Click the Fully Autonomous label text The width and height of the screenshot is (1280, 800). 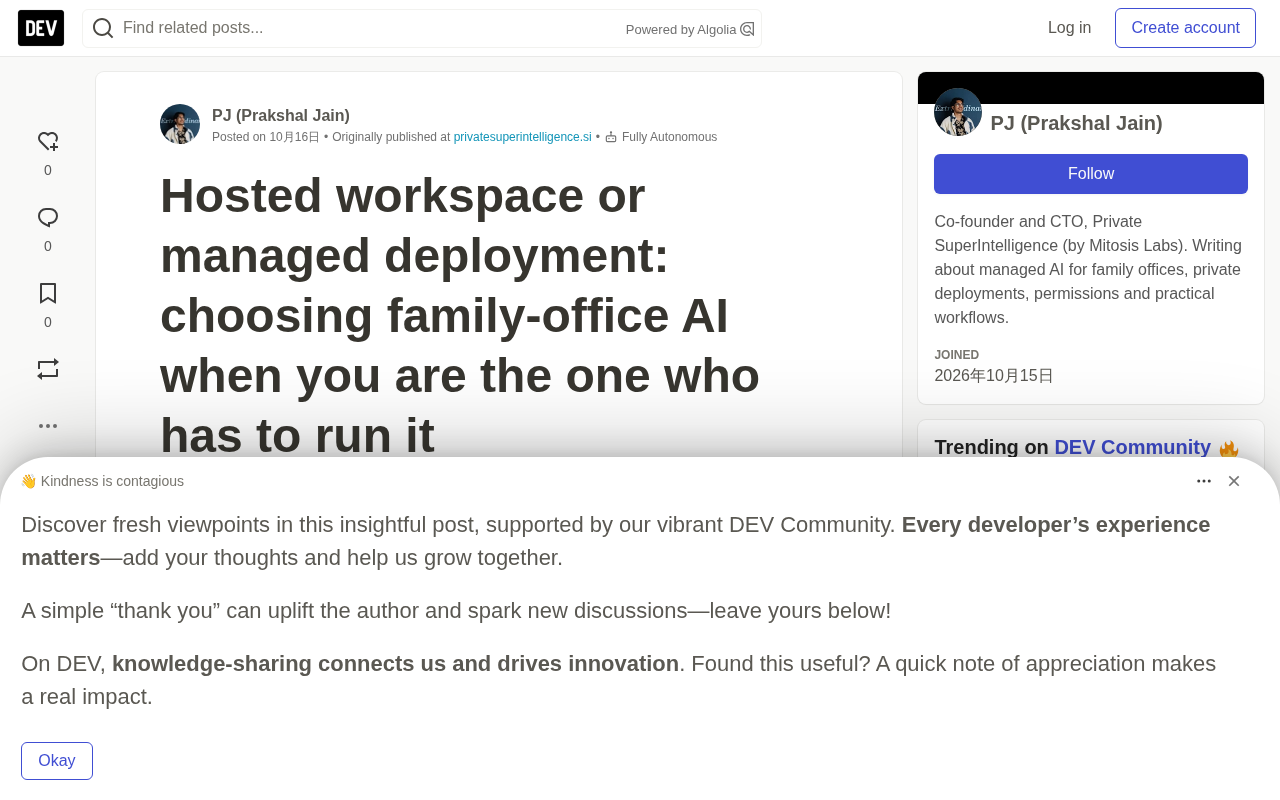tap(669, 137)
